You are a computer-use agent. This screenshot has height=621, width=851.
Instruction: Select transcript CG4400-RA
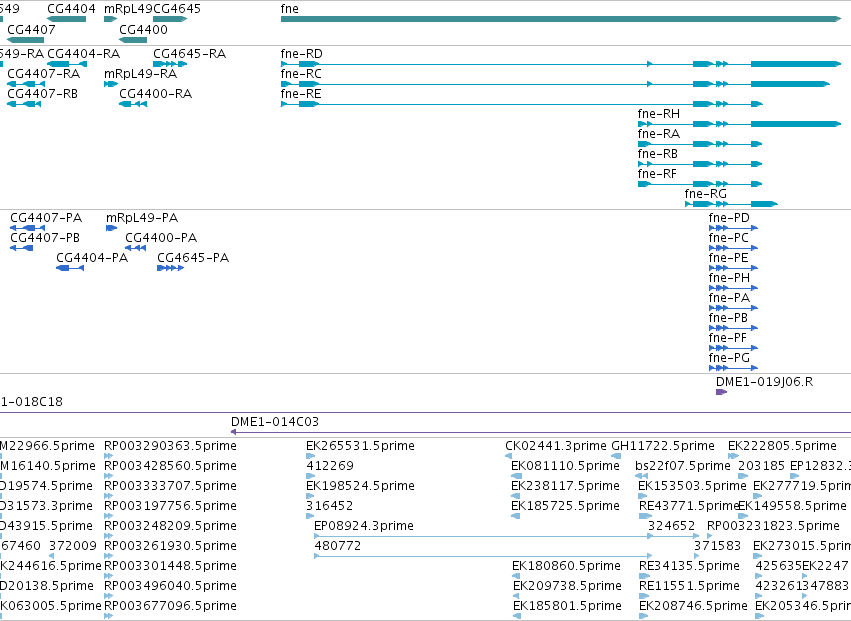tap(155, 94)
